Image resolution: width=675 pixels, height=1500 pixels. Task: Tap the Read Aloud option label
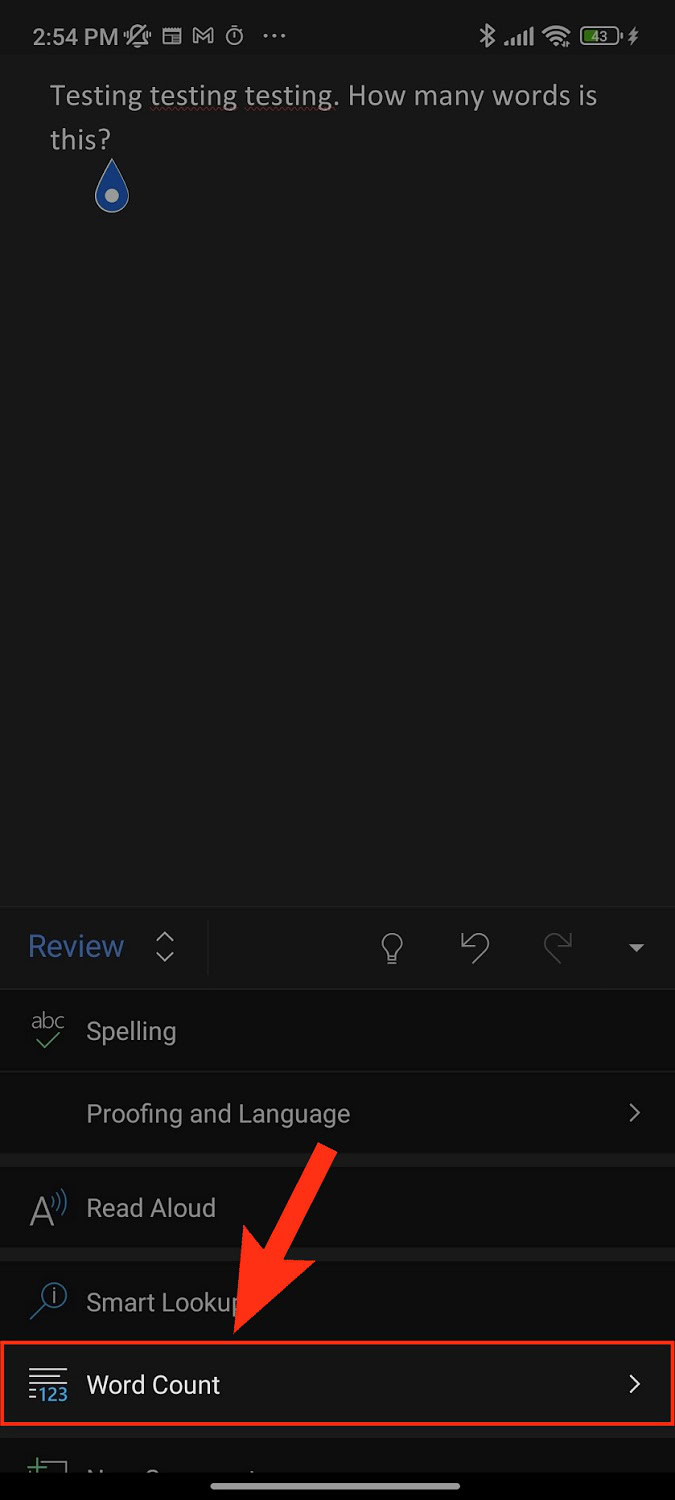[x=151, y=1208]
